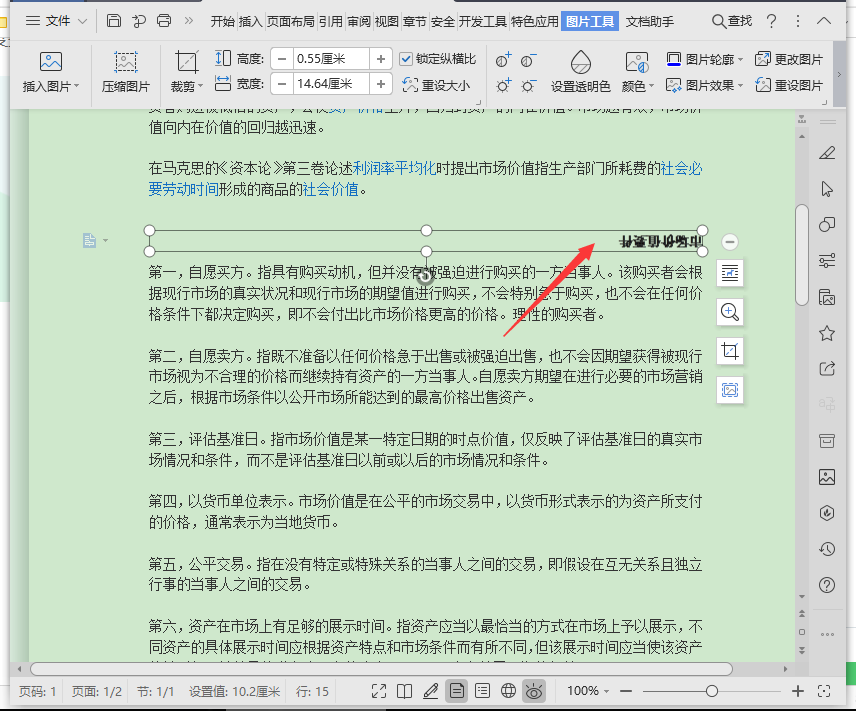Screen dimensions: 856x711
Task: Switch to outline view in status bar
Action: 483,691
